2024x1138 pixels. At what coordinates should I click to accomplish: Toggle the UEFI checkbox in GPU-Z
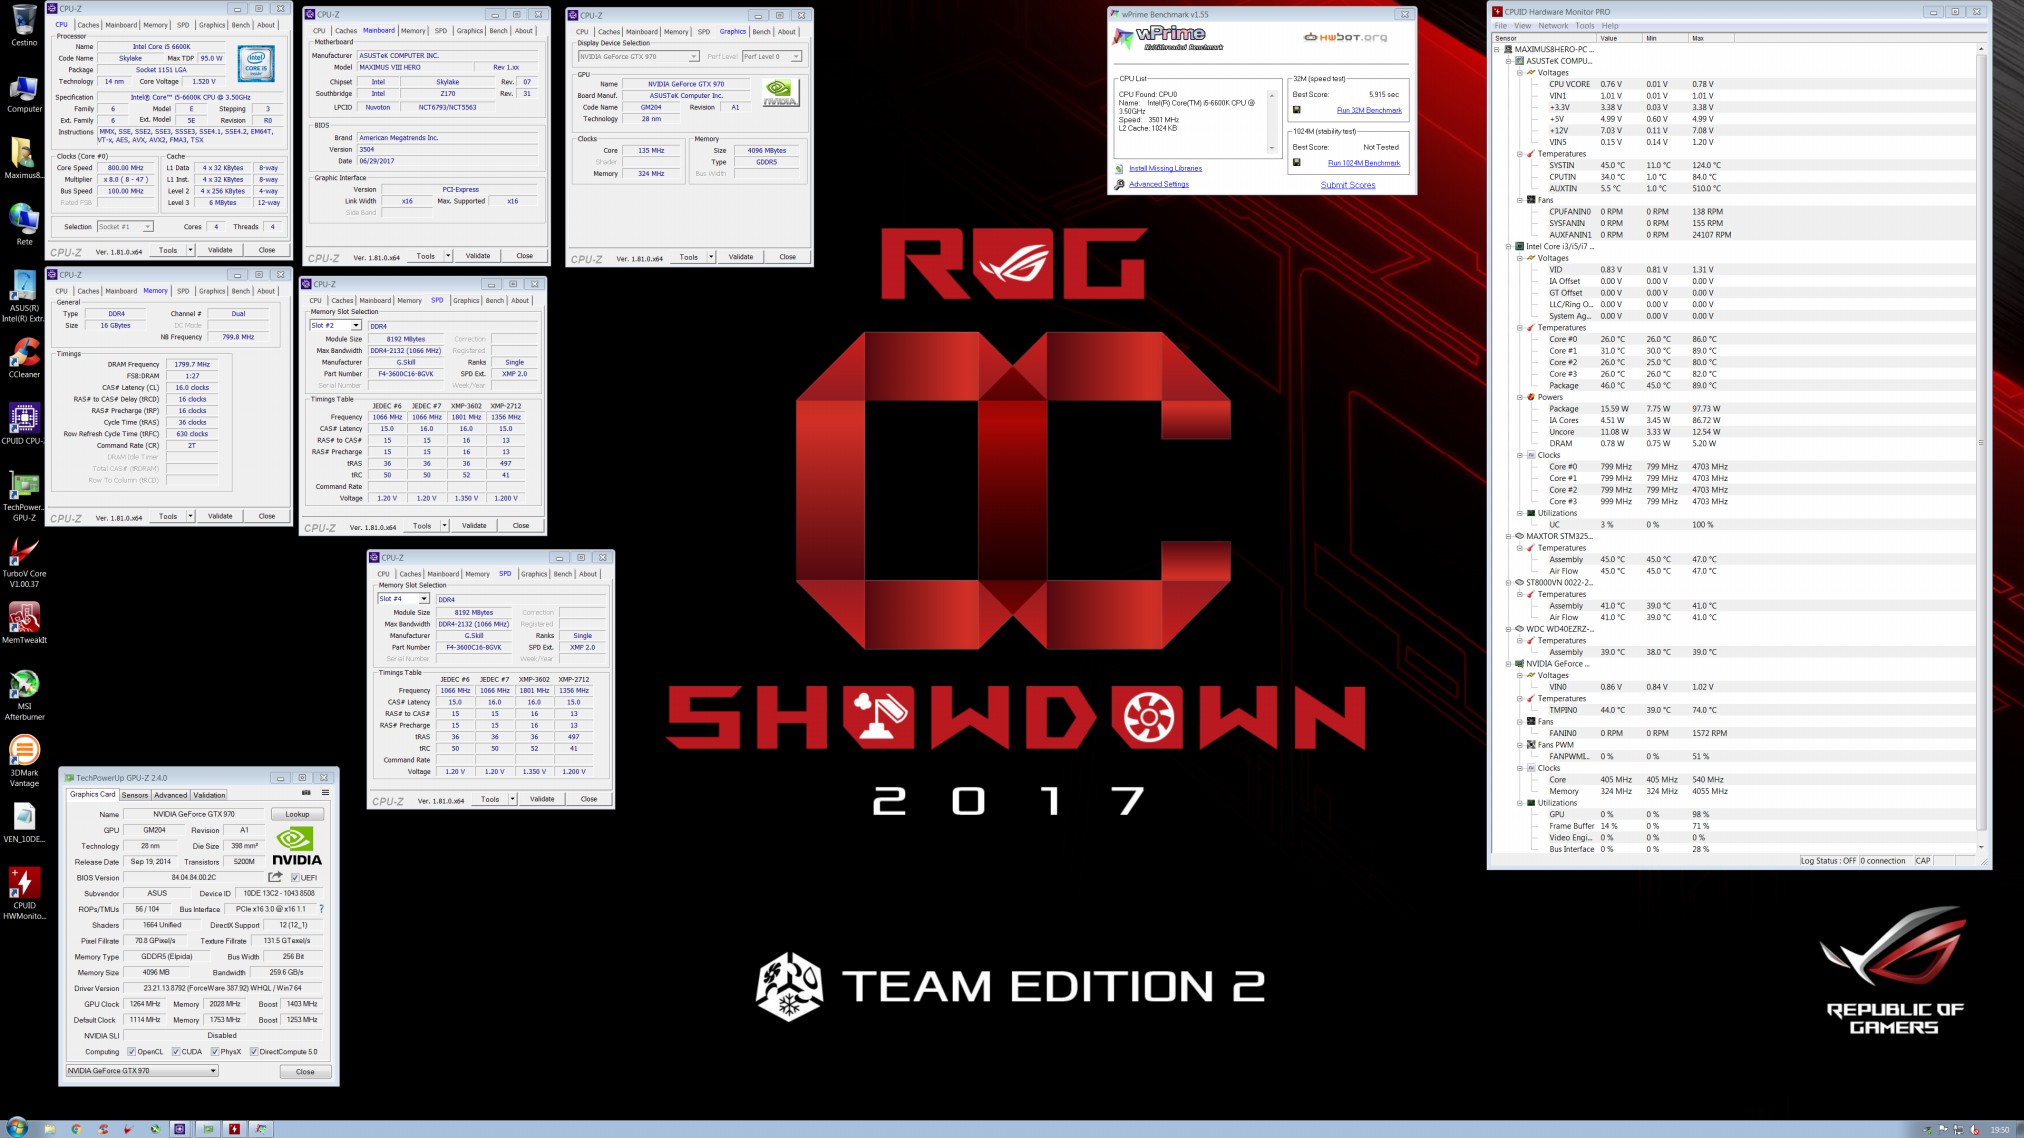point(294,878)
